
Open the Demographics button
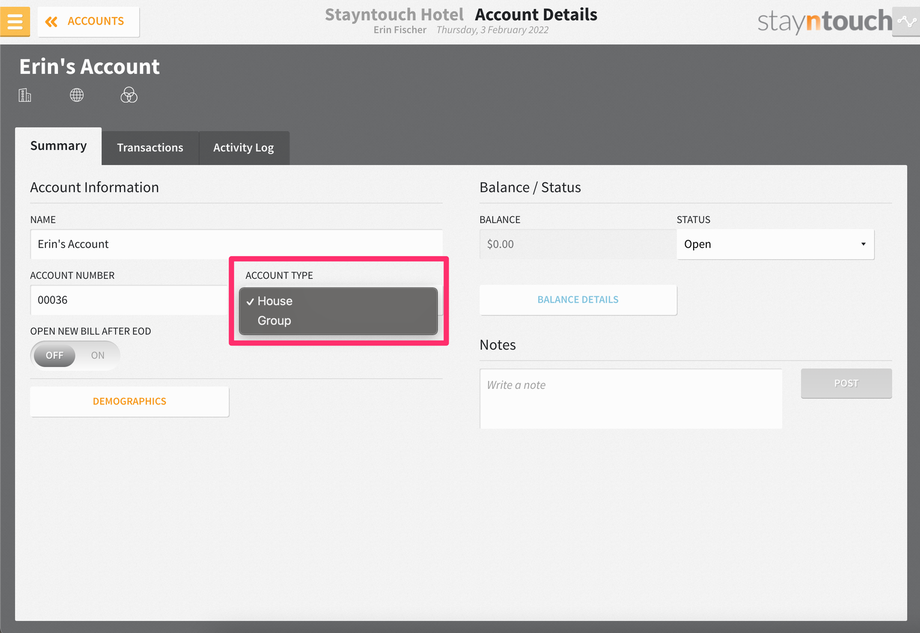click(130, 401)
